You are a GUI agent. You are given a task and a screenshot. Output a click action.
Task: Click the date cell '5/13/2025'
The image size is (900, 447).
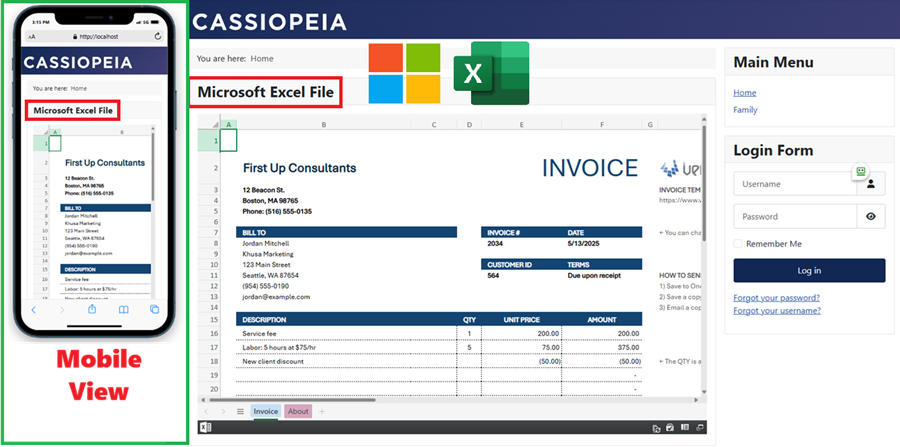coord(583,243)
